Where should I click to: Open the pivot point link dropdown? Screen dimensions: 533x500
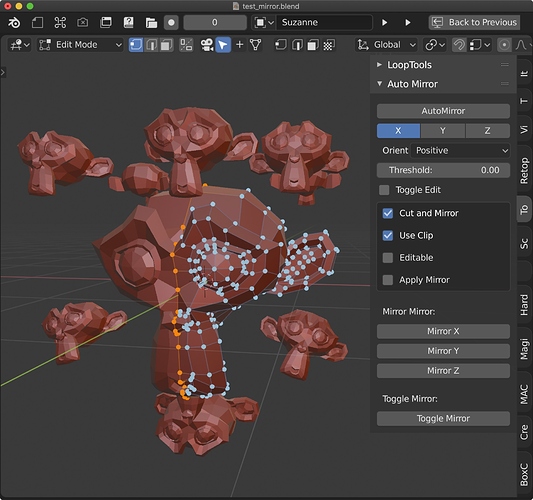click(435, 45)
